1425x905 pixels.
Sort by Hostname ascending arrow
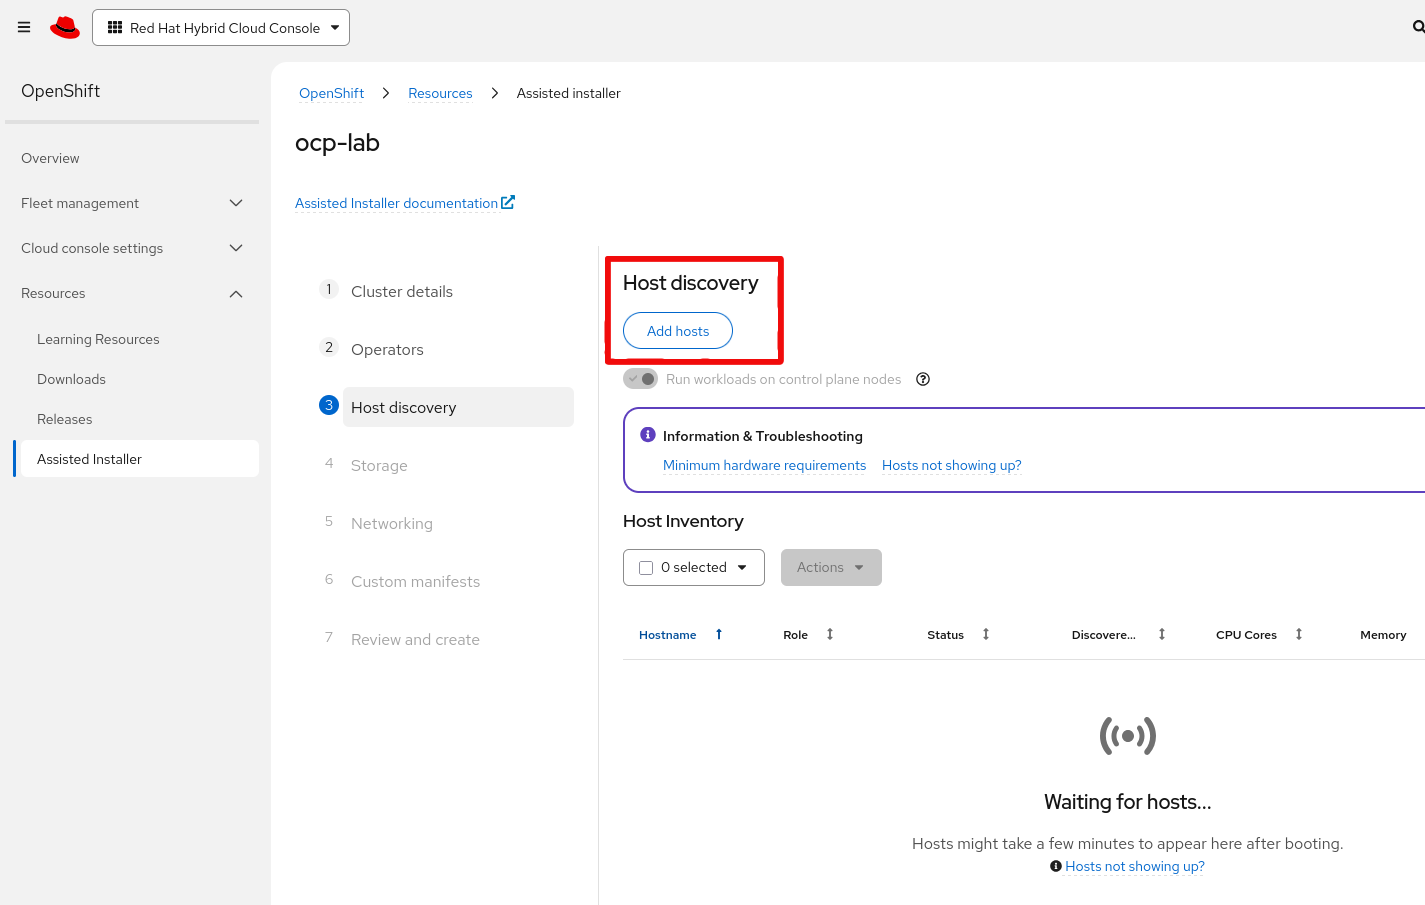(719, 634)
